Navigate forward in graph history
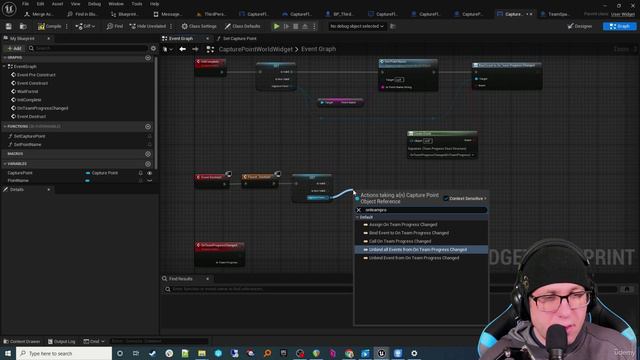Viewport: 640px width, 360px height. [195, 49]
